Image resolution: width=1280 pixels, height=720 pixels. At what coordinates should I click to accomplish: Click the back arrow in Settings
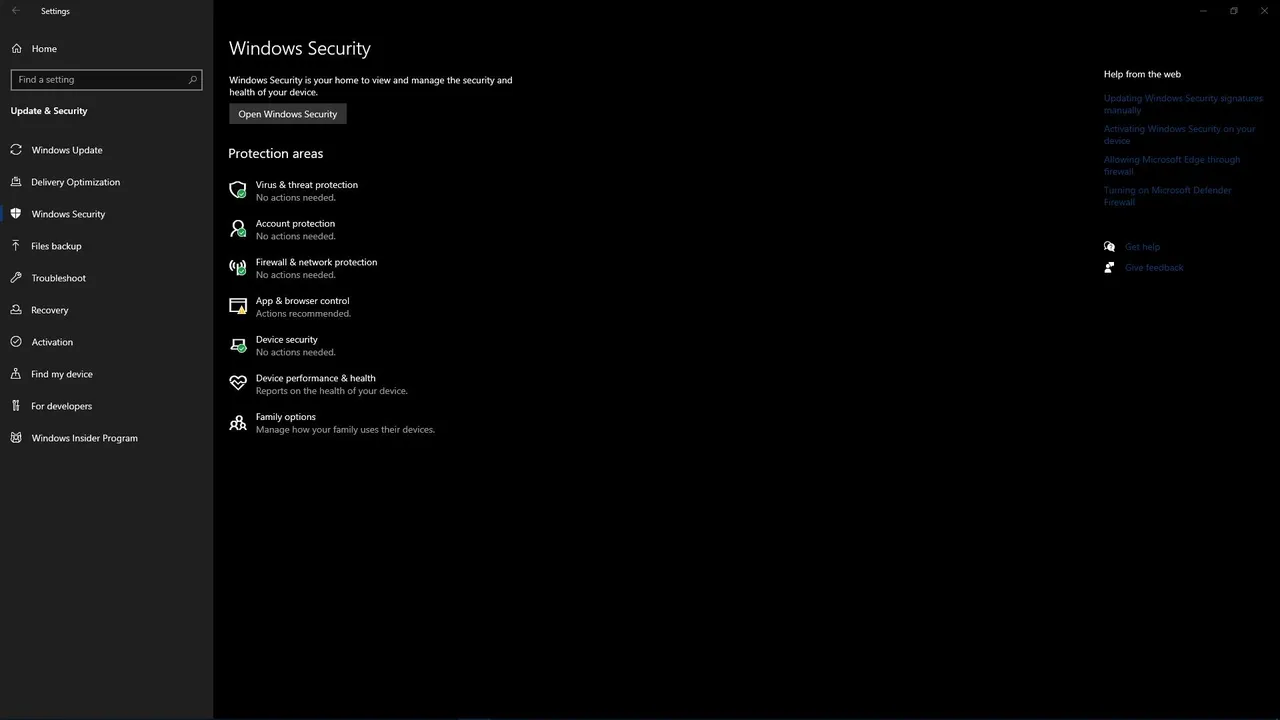[15, 11]
